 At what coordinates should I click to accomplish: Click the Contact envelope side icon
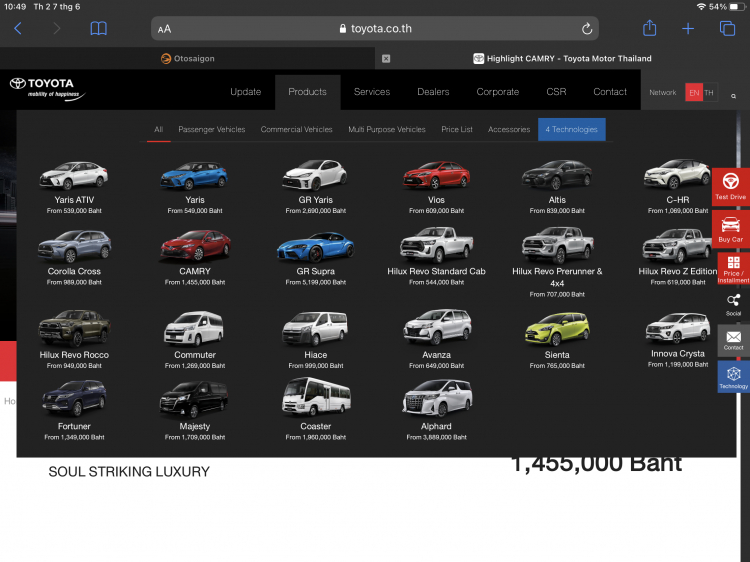[x=733, y=340]
